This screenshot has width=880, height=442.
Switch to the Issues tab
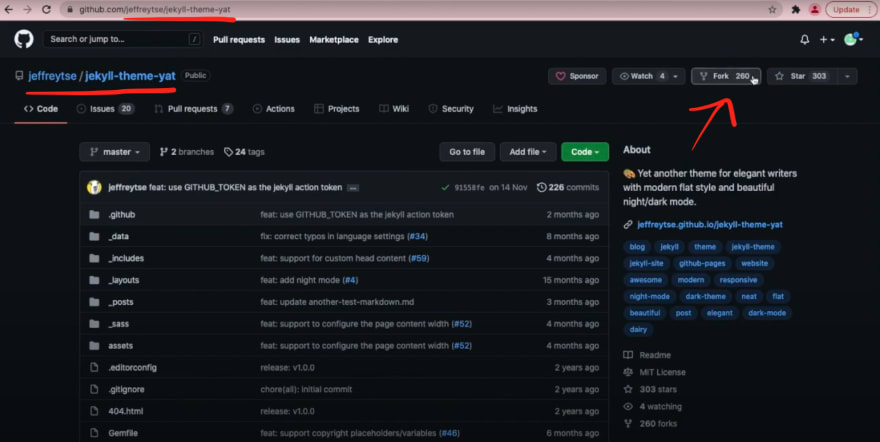click(105, 109)
